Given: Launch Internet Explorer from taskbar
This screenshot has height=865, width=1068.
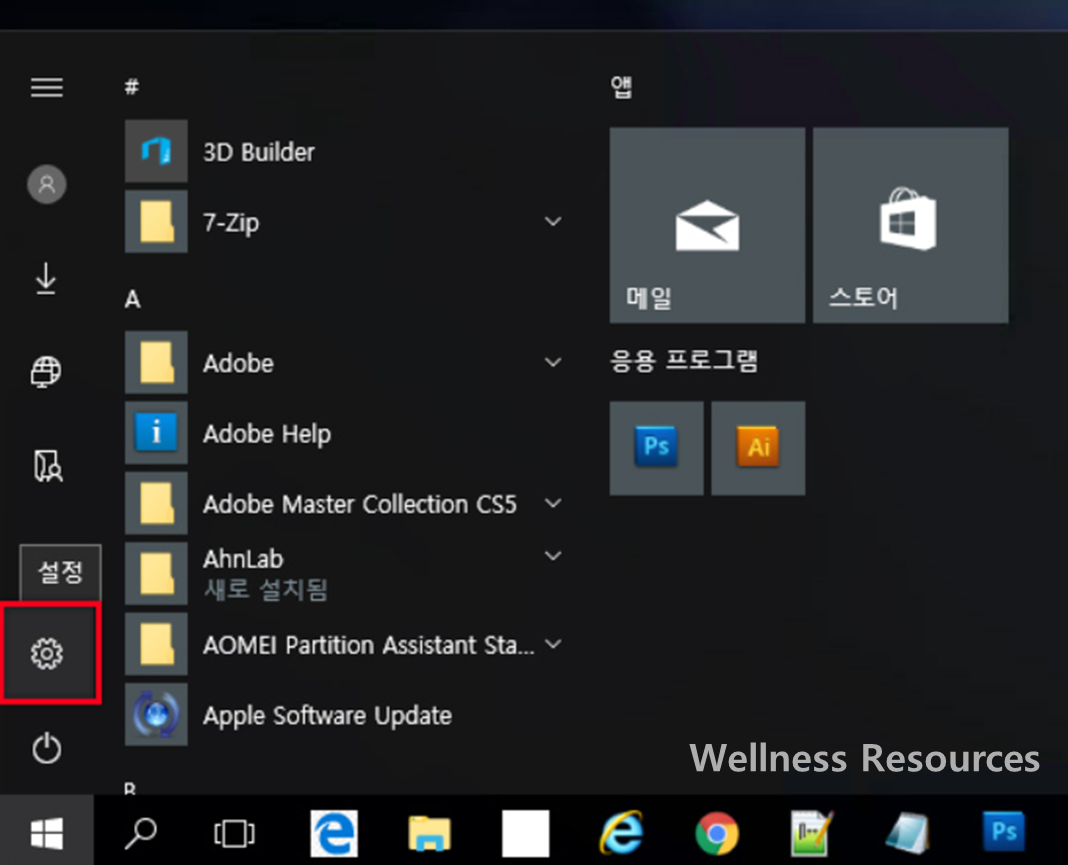Looking at the screenshot, I should tap(621, 832).
